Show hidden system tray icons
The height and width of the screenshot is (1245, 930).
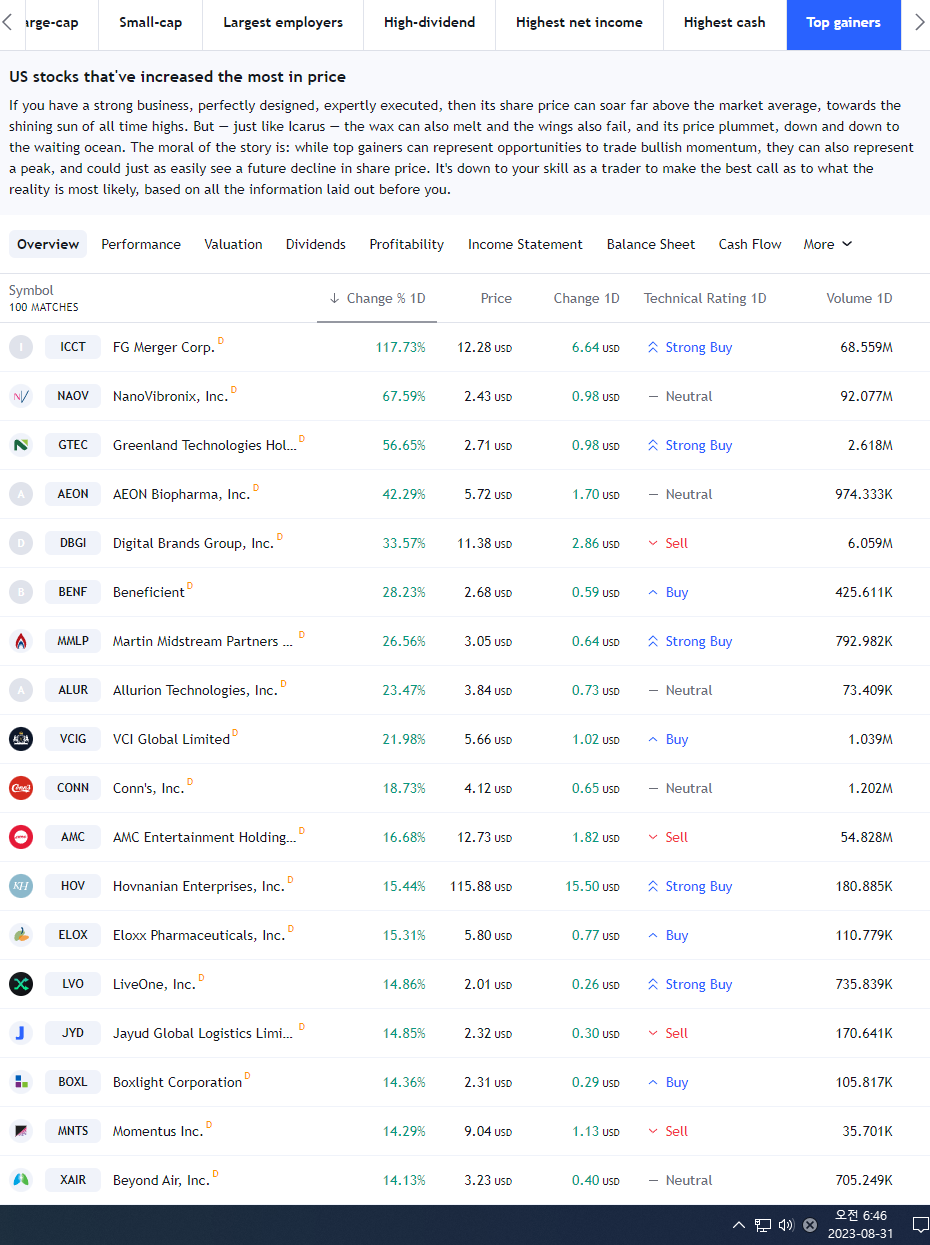[739, 1225]
